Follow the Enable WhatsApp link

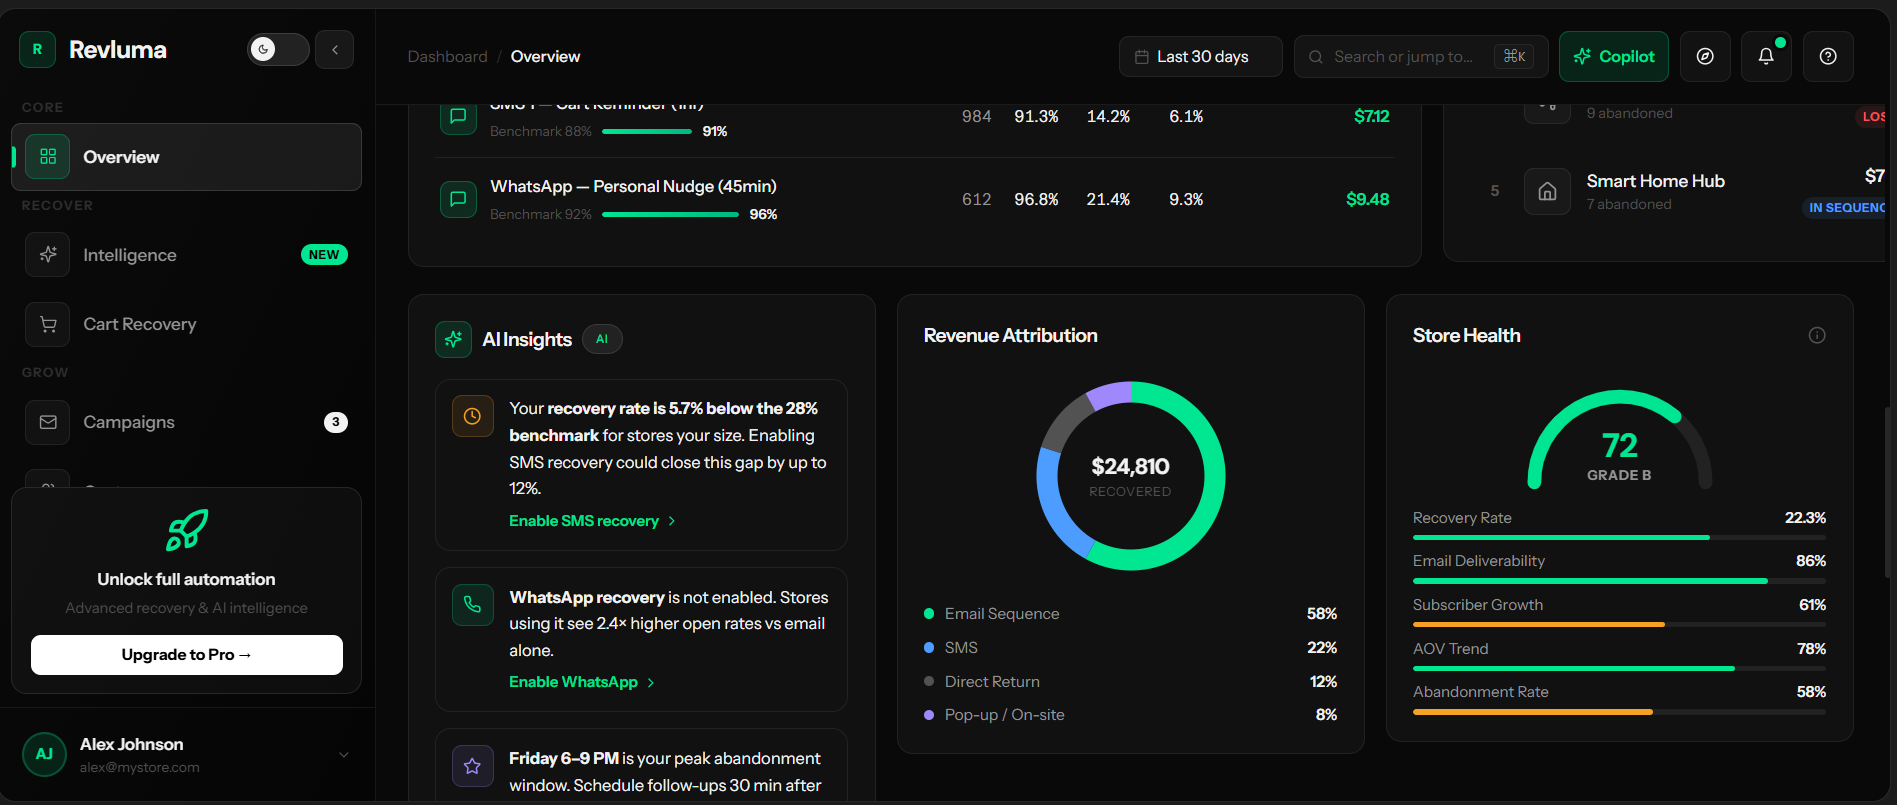click(582, 682)
